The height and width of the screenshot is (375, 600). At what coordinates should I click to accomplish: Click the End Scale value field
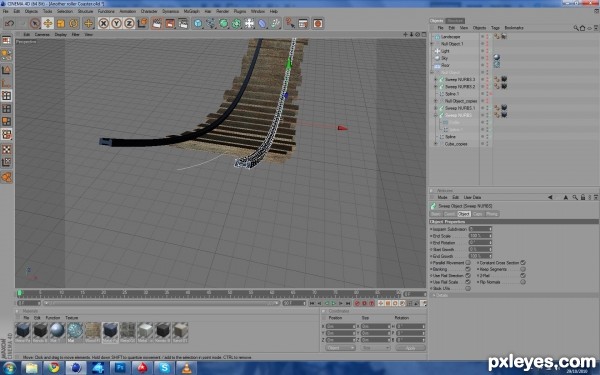click(480, 236)
